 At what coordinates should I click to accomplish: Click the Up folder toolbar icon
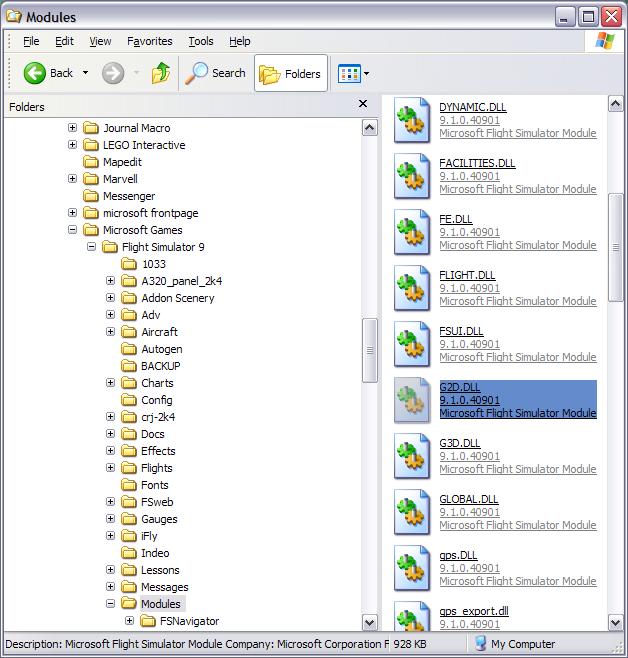pyautogui.click(x=160, y=73)
